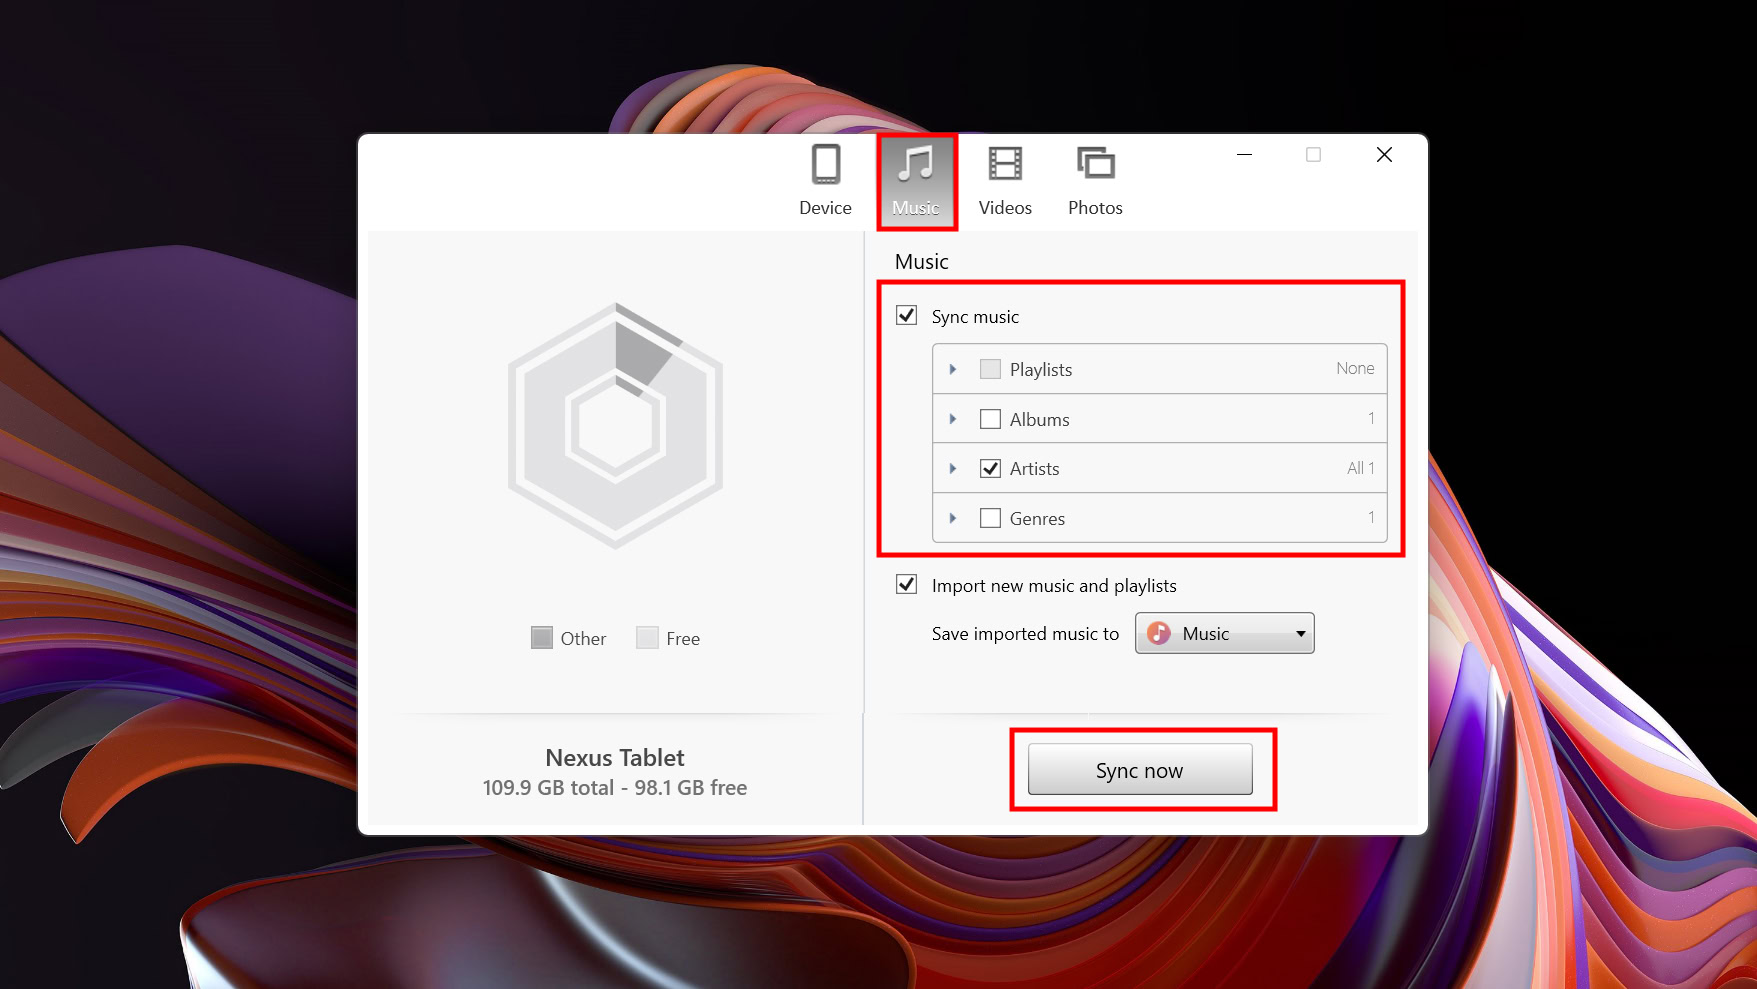1757x989 pixels.
Task: Click the hexagonal storage usage chart
Action: coord(615,426)
